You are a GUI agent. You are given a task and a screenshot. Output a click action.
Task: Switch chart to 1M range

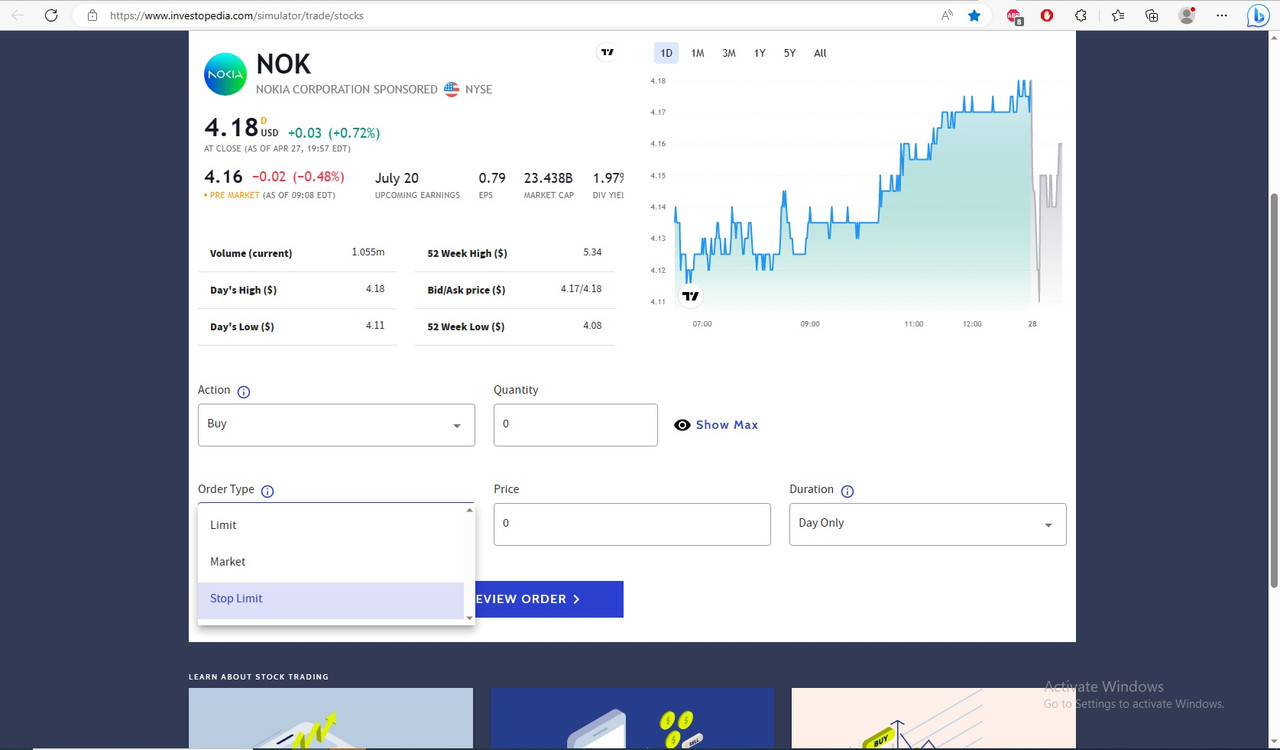point(698,53)
